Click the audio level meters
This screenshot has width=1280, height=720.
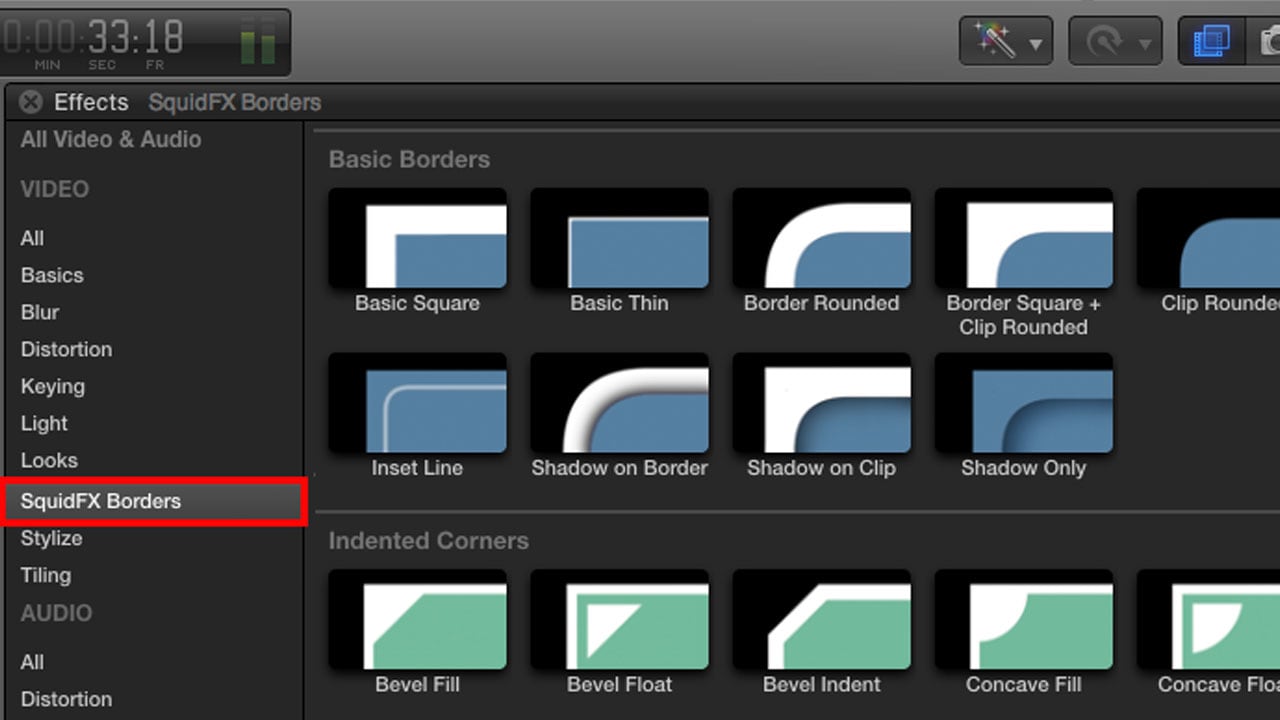pyautogui.click(x=258, y=41)
